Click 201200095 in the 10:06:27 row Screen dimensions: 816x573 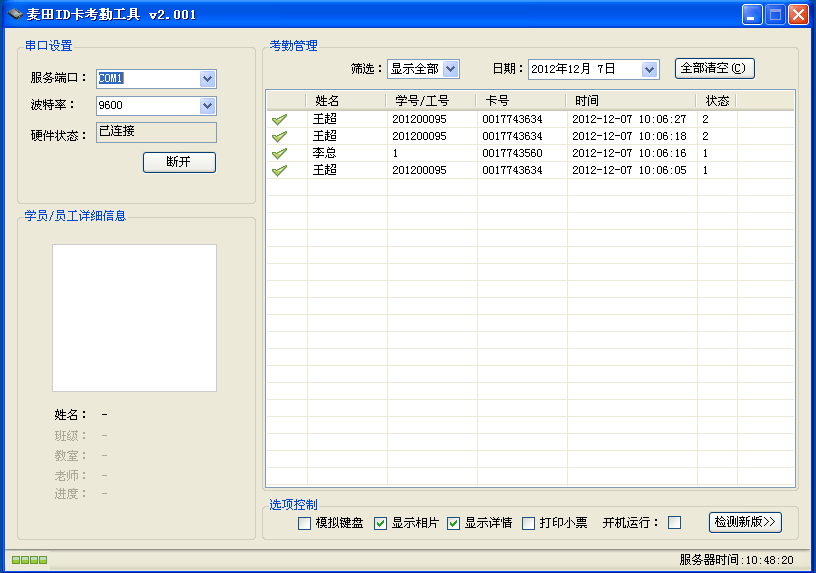419,119
